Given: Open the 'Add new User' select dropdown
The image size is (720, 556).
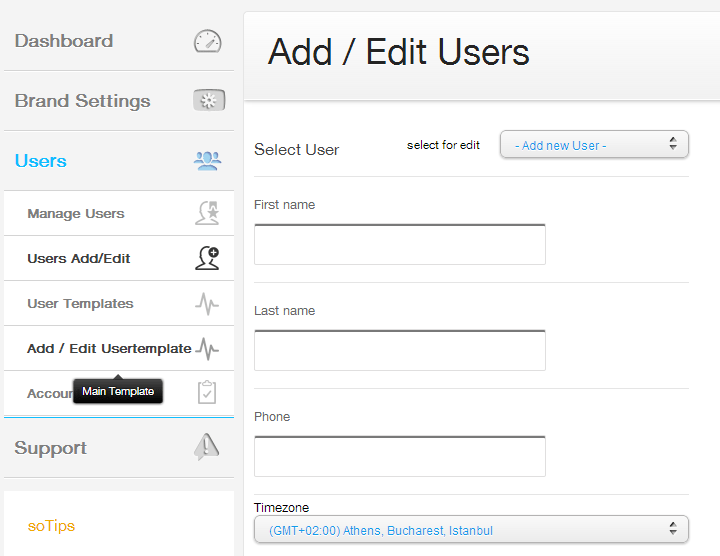Looking at the screenshot, I should click(594, 145).
